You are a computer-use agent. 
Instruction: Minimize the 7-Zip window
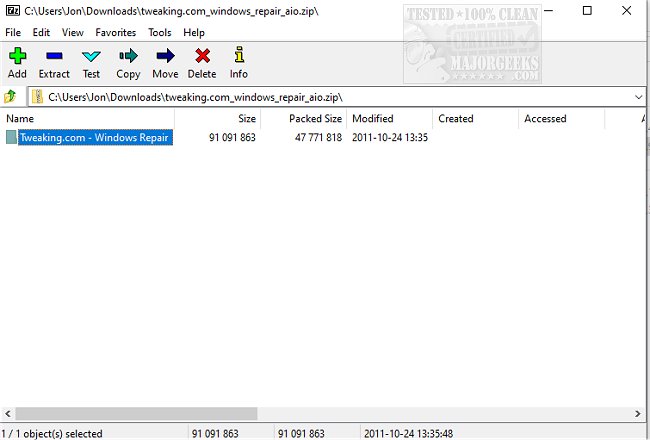548,10
